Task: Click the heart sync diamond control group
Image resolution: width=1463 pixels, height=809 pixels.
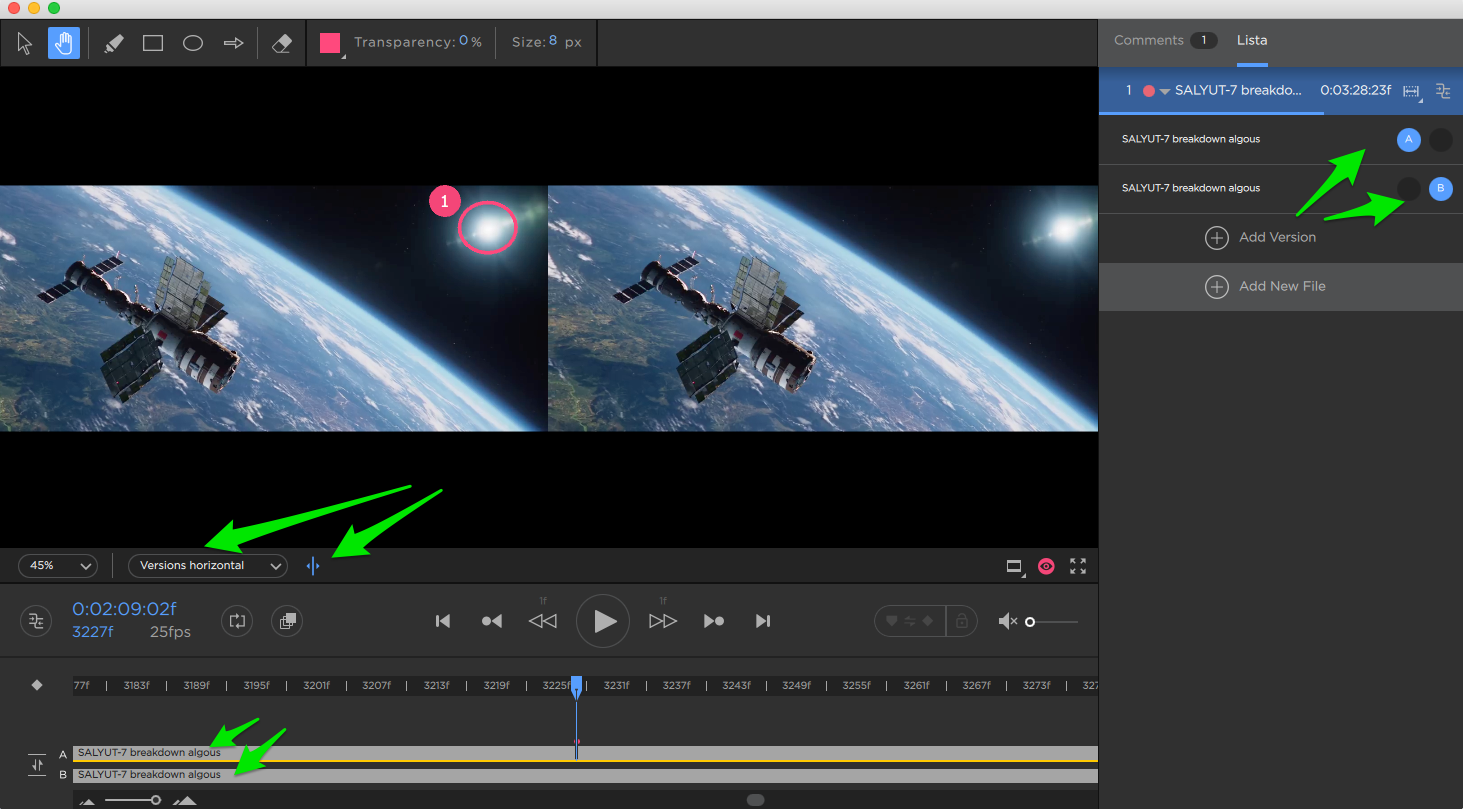Action: (x=910, y=621)
